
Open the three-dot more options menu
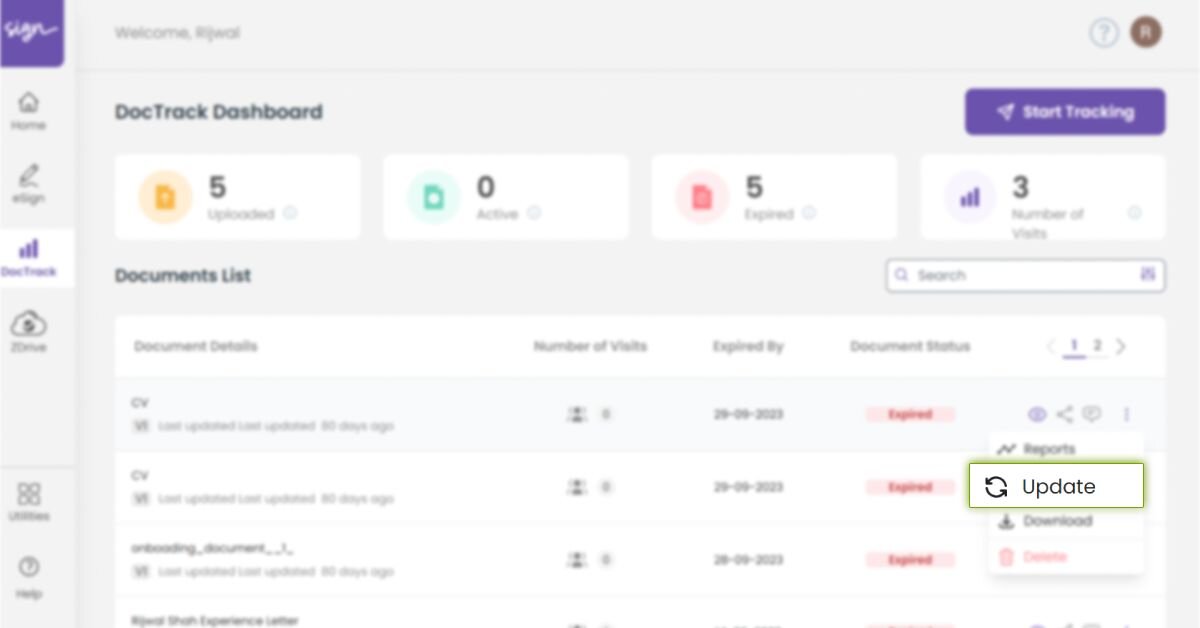coord(1127,414)
